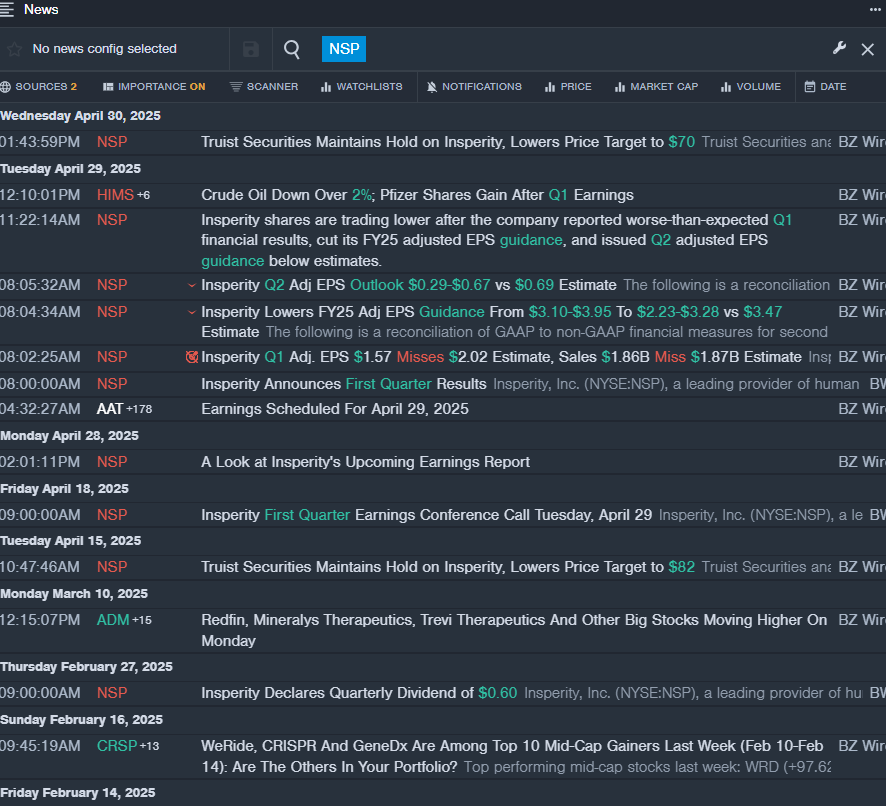Image resolution: width=886 pixels, height=806 pixels.
Task: Open the Price filter
Action: pyautogui.click(x=568, y=86)
